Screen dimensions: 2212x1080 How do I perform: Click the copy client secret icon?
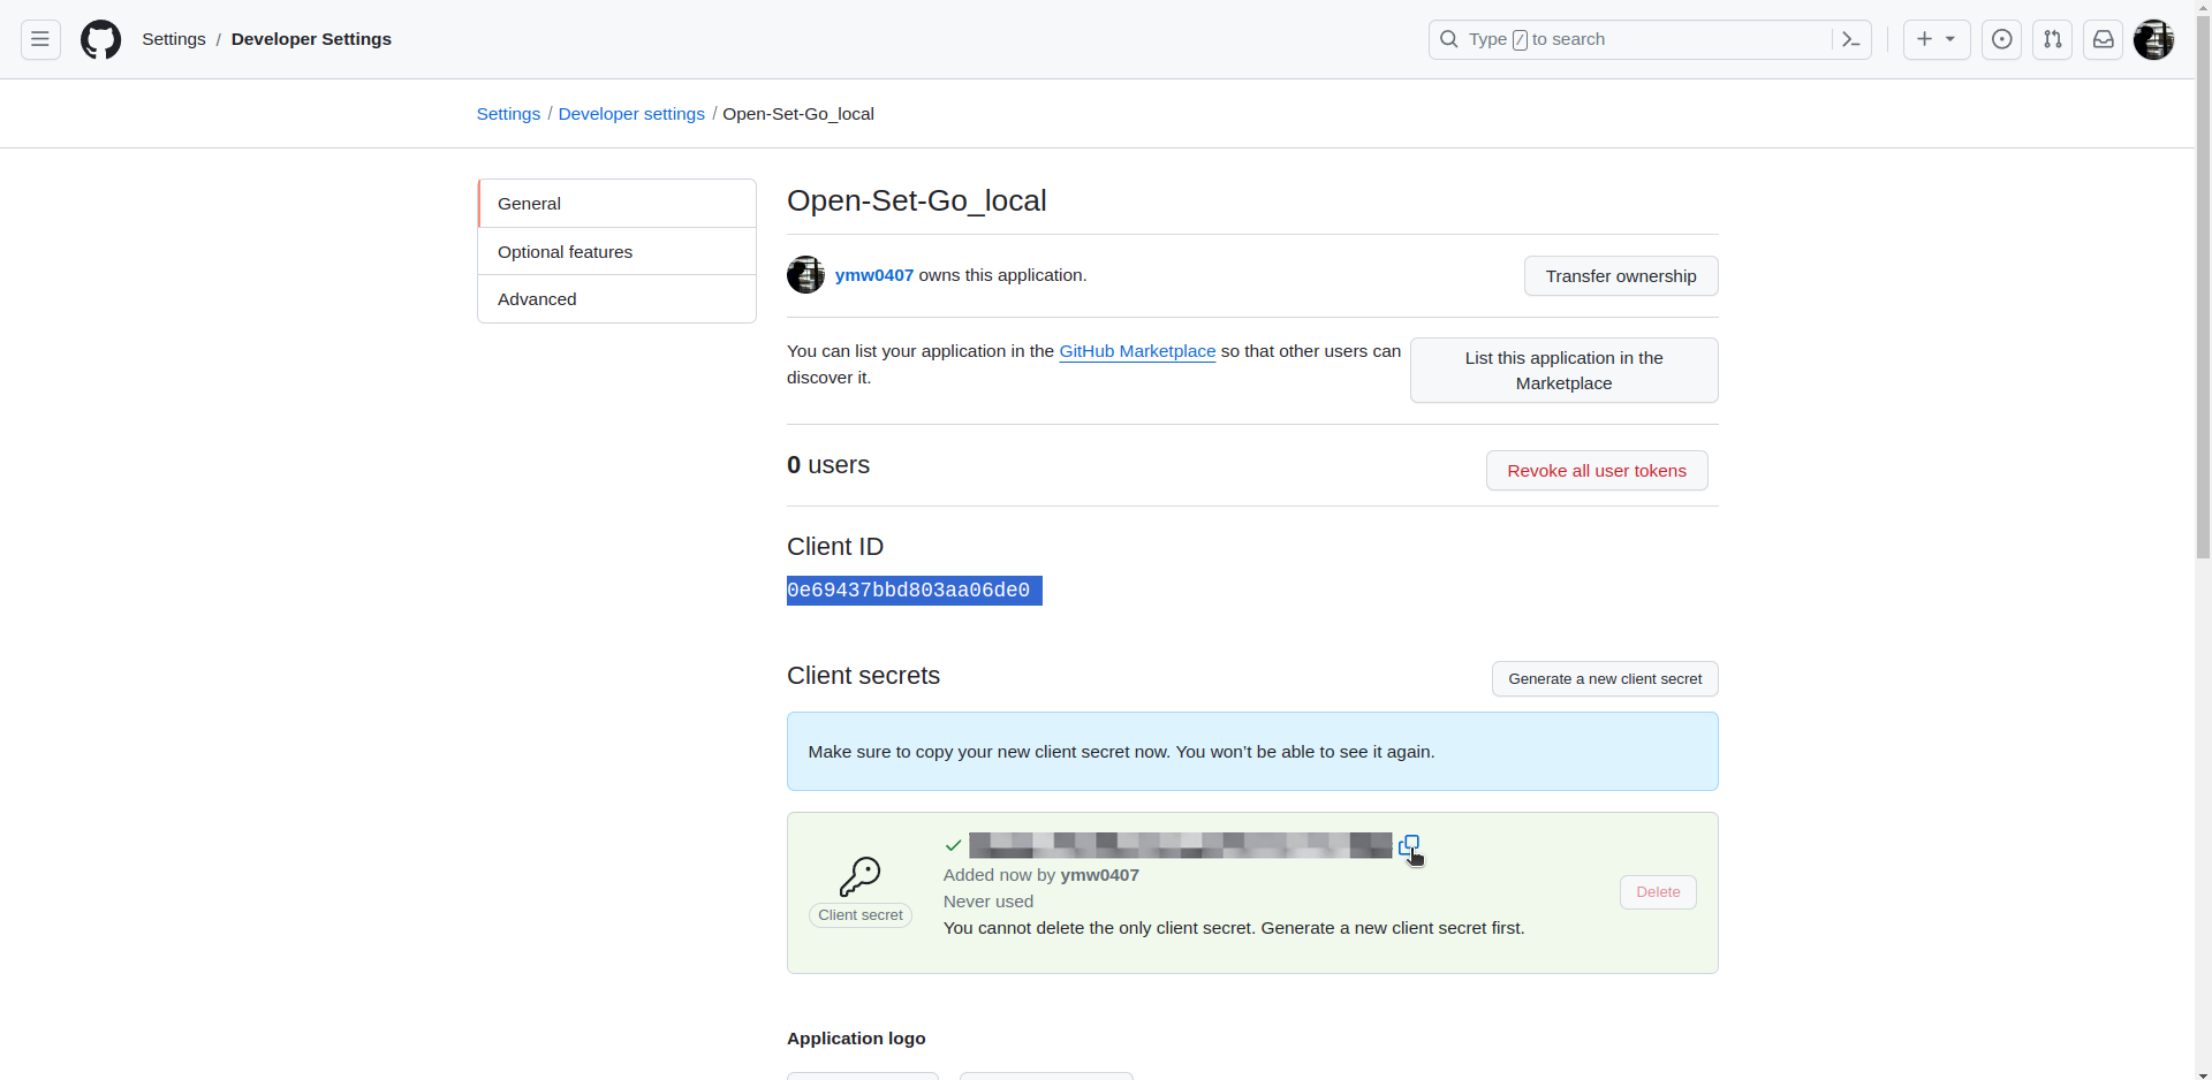point(1409,845)
